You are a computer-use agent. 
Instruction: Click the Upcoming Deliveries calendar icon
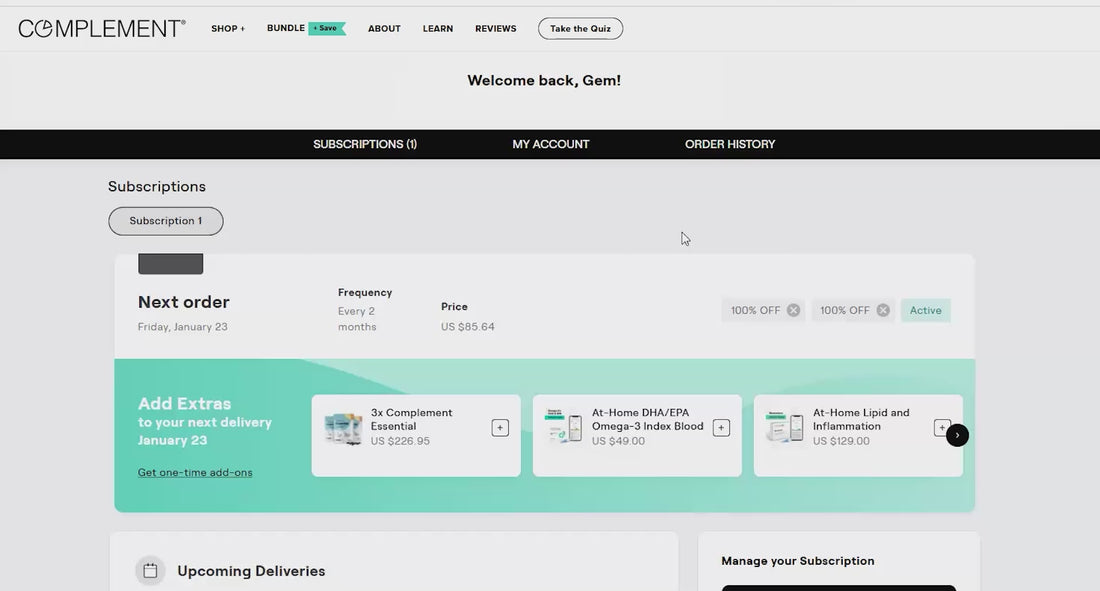point(150,571)
